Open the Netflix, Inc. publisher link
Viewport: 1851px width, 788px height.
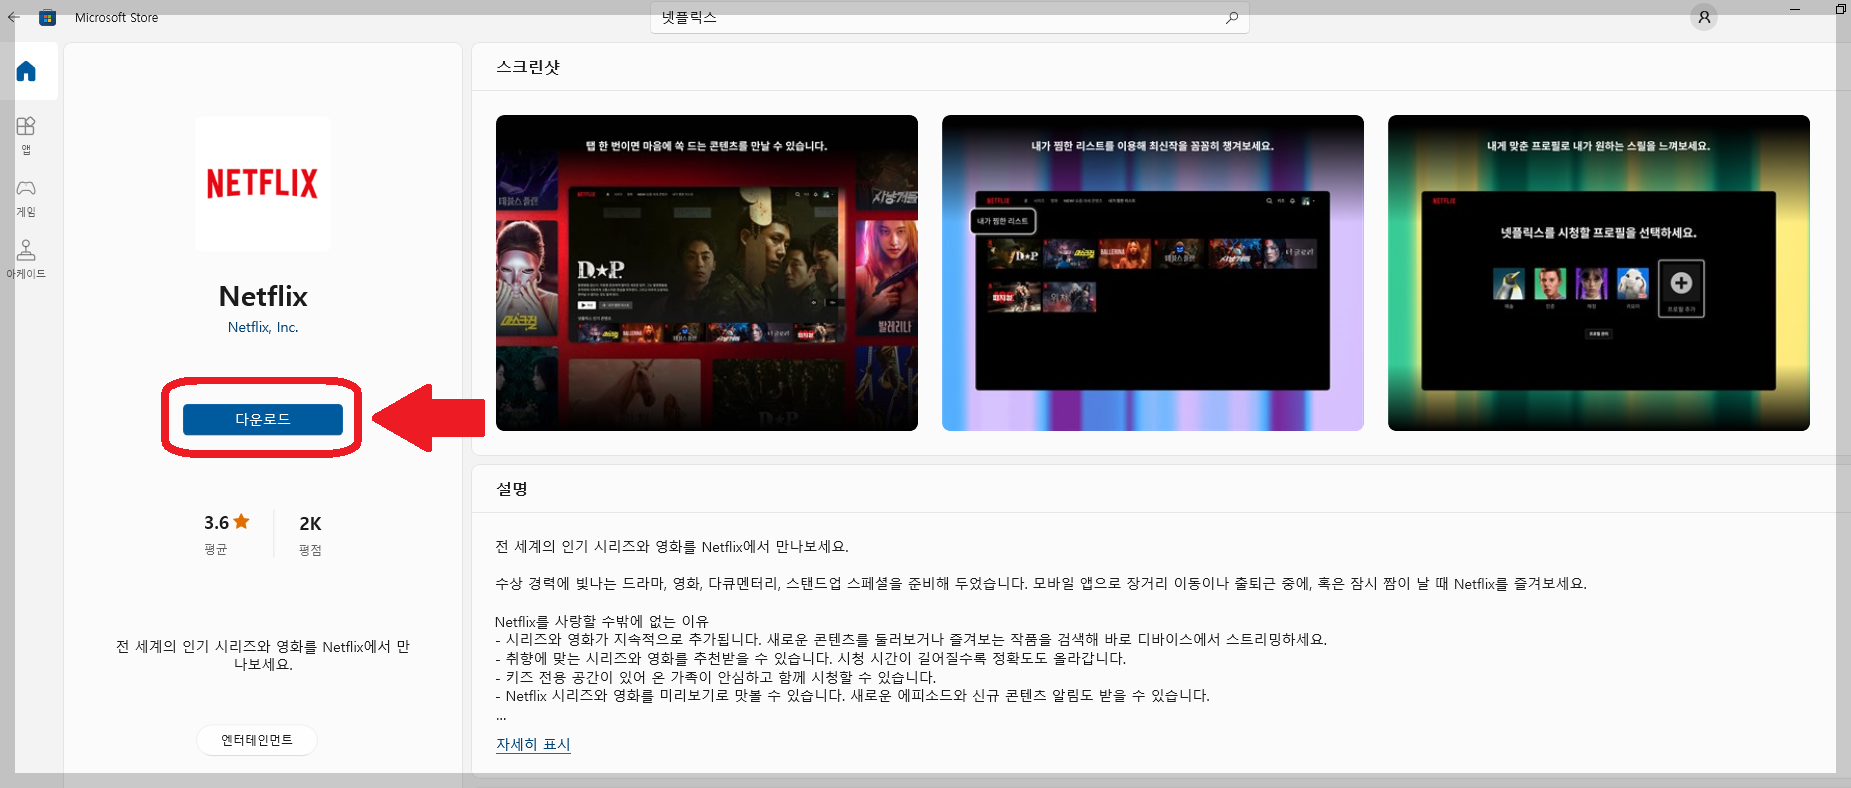tap(263, 327)
